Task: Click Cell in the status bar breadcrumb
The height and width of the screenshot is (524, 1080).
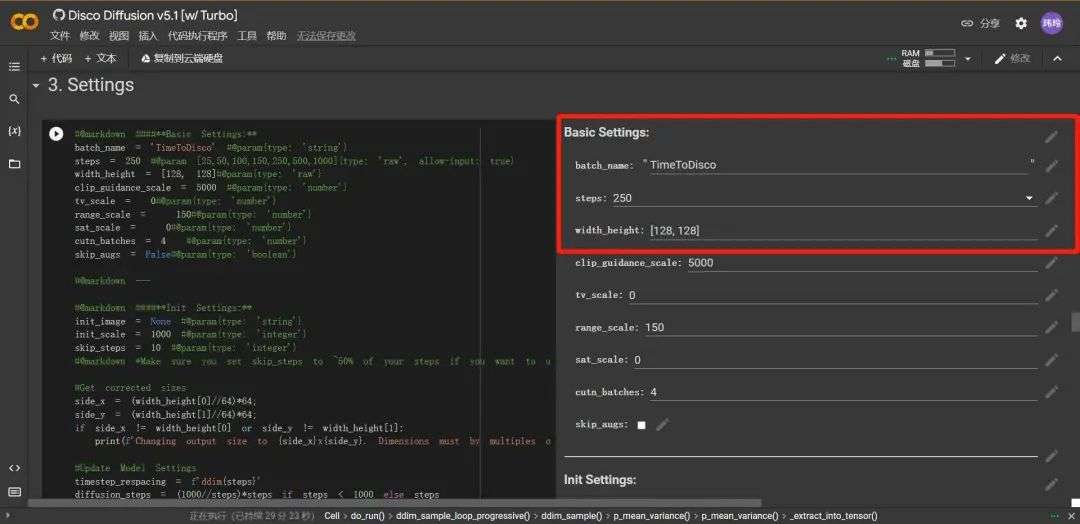Action: click(332, 516)
